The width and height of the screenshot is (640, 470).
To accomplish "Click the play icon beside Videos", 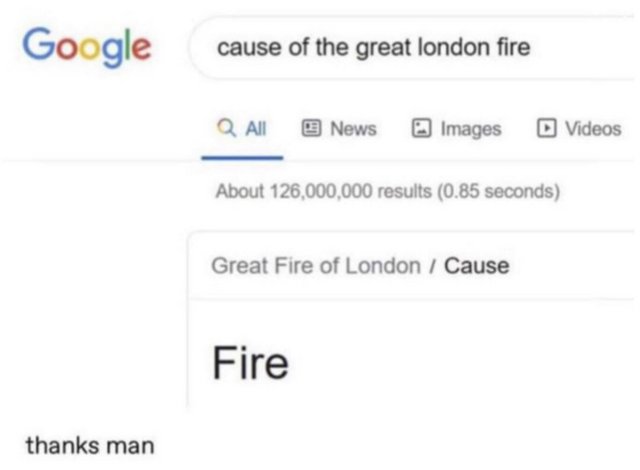I will (546, 129).
